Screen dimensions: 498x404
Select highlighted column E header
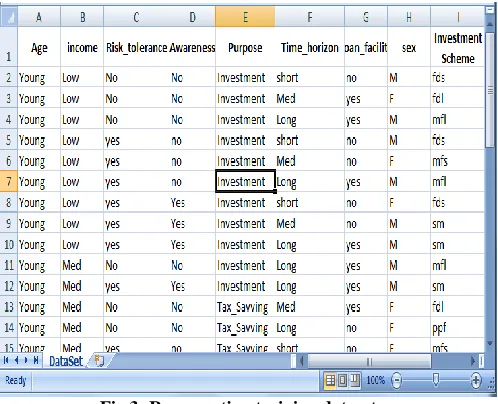tap(245, 17)
